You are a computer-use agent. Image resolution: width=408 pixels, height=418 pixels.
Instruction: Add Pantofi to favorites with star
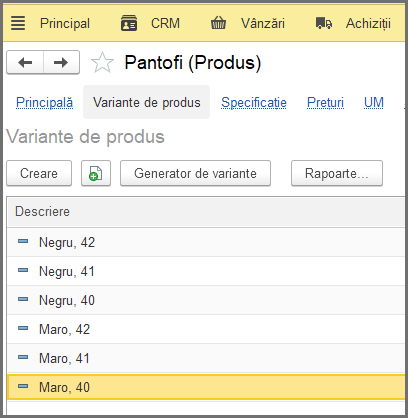point(102,63)
